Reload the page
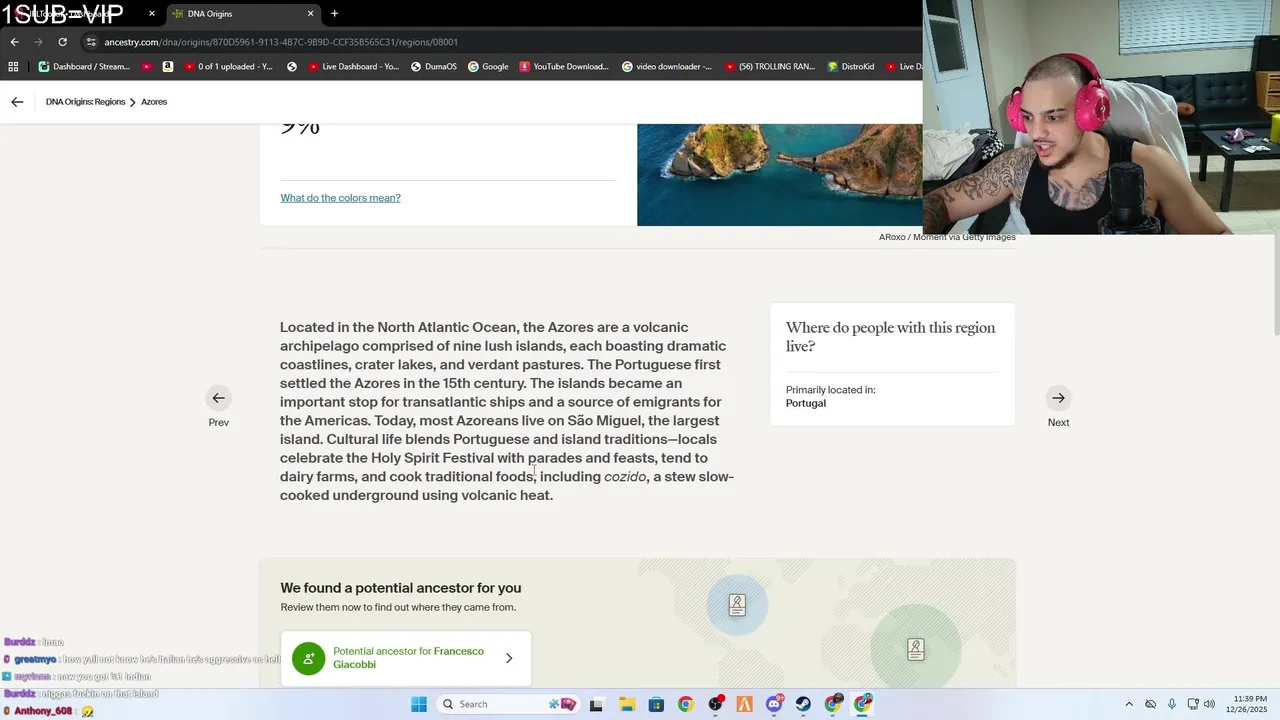The image size is (1280, 720). (62, 42)
